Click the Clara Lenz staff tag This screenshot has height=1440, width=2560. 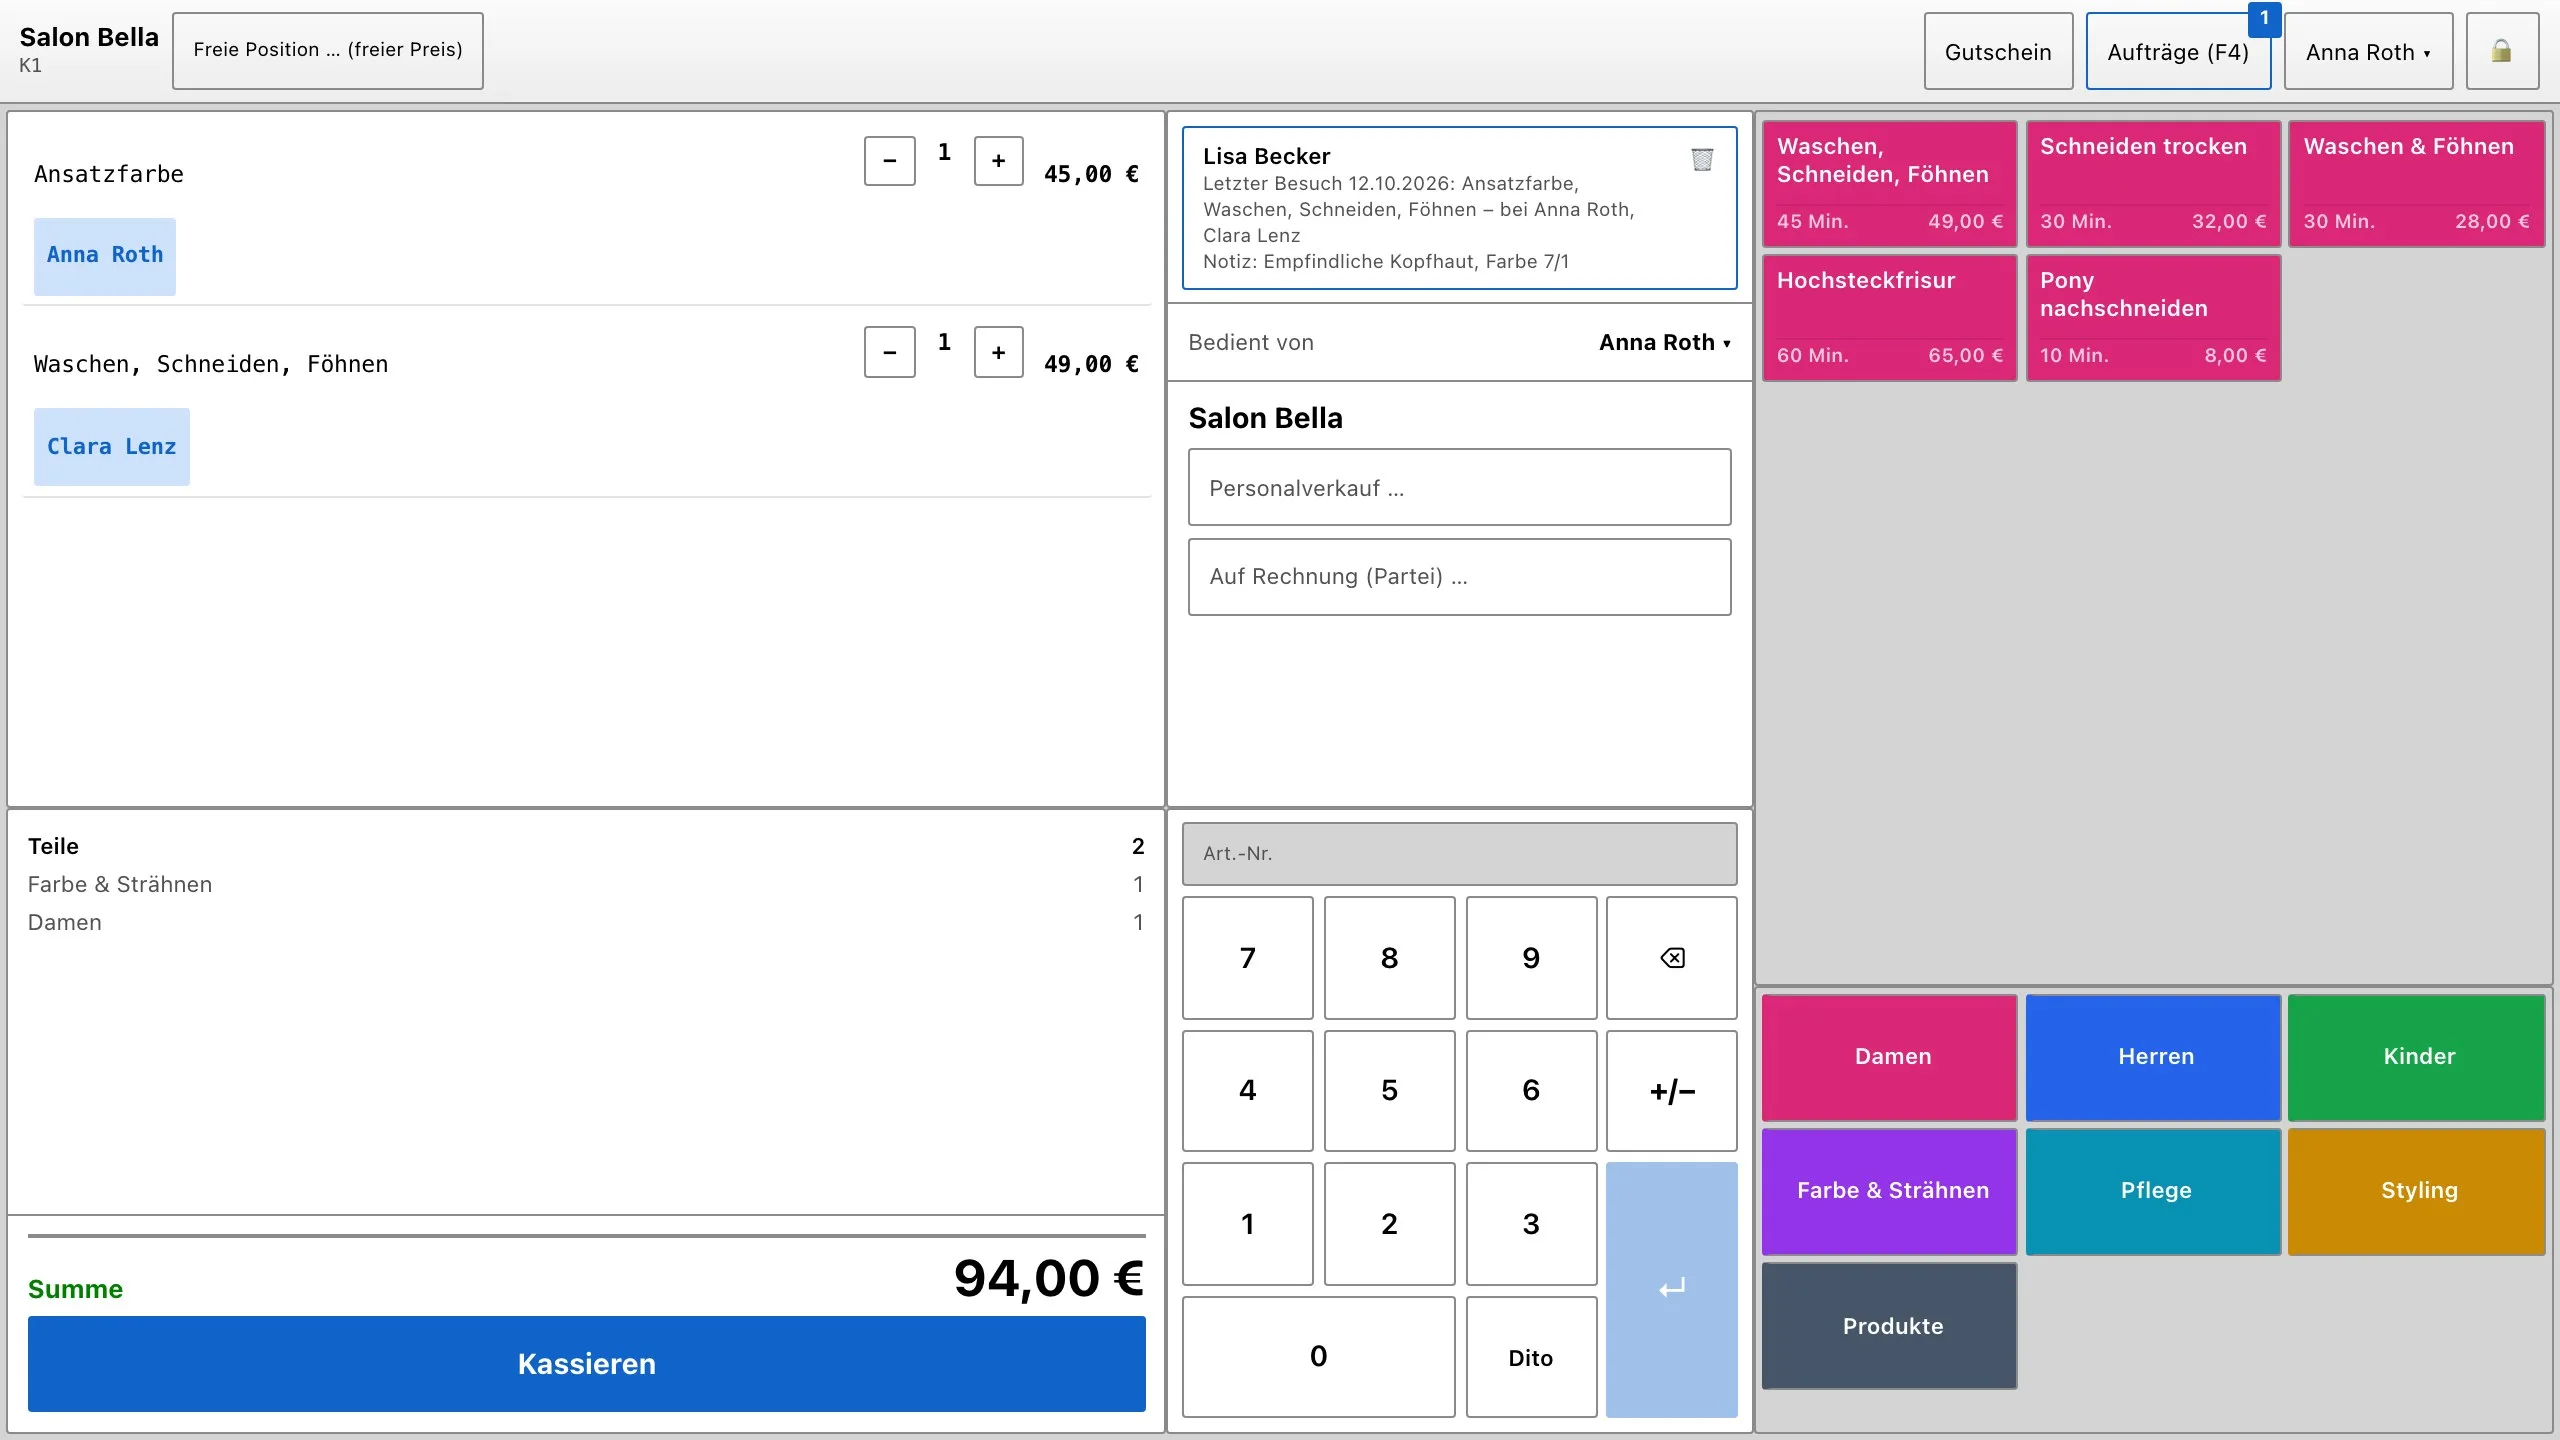coord(112,447)
